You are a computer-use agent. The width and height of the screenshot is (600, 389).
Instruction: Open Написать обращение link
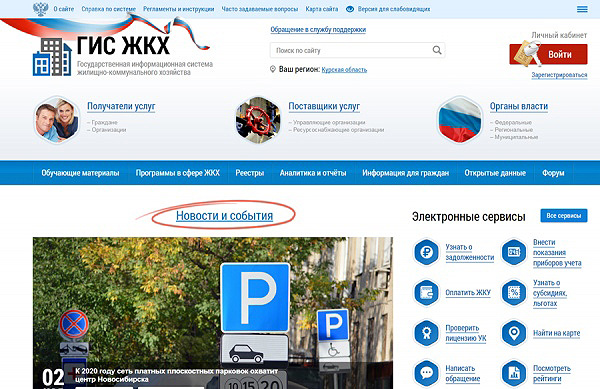pyautogui.click(x=463, y=373)
